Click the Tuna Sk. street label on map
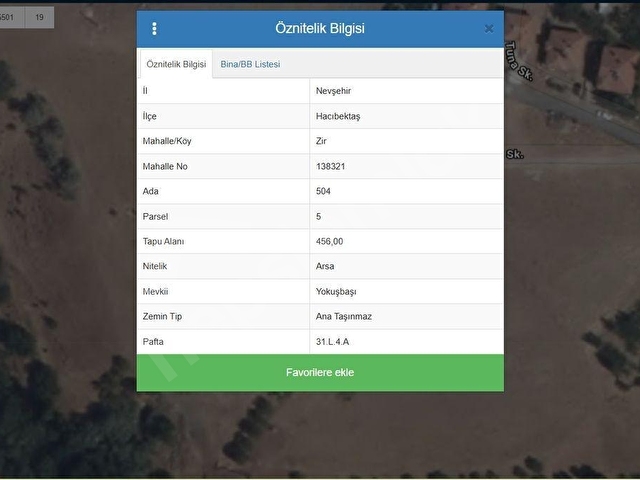Viewport: 640px width, 480px height. (519, 60)
